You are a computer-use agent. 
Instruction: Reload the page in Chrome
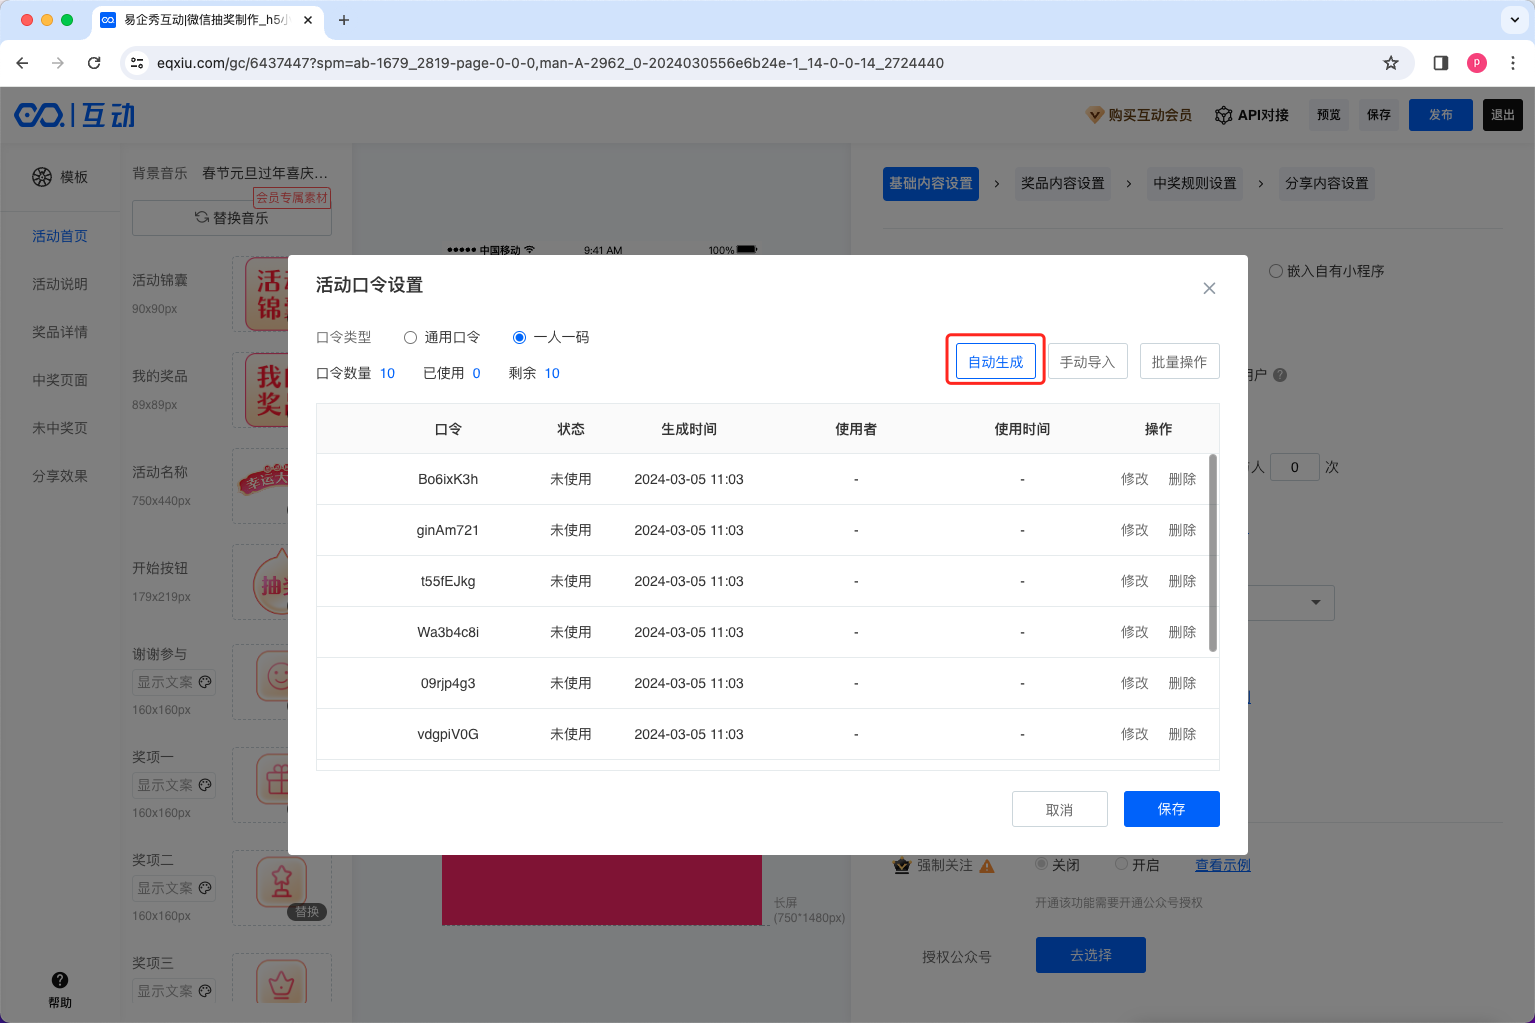coord(94,63)
